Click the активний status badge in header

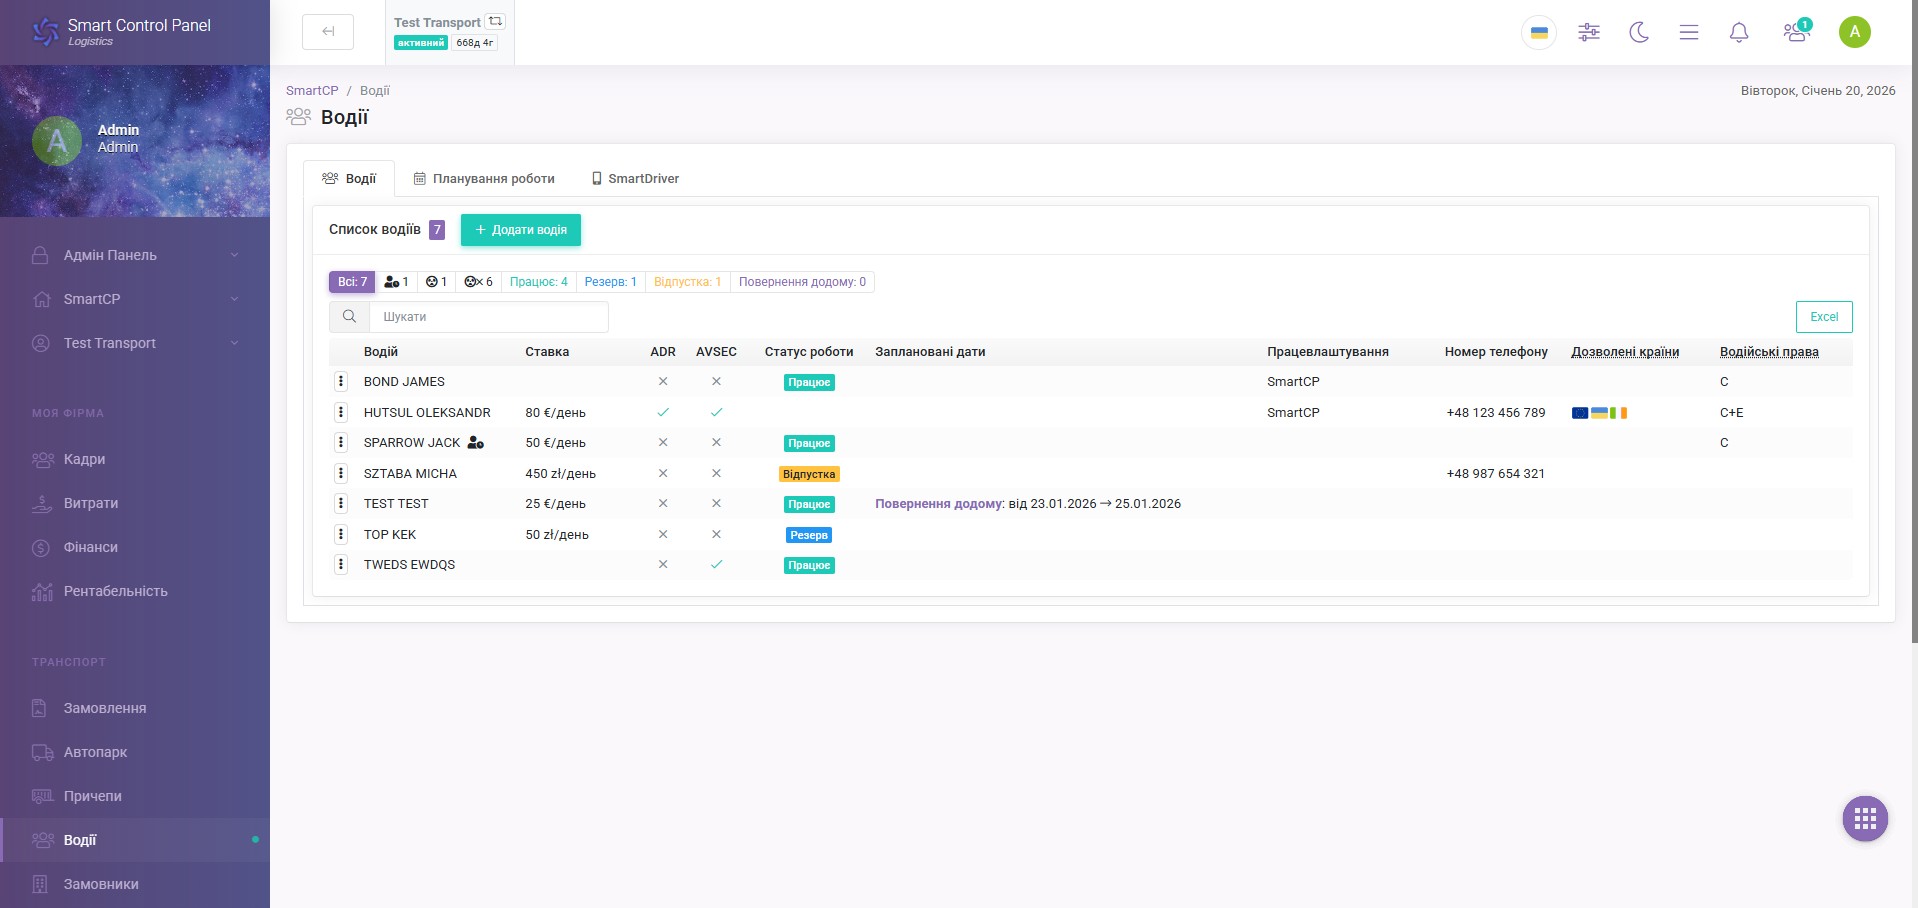pyautogui.click(x=421, y=43)
